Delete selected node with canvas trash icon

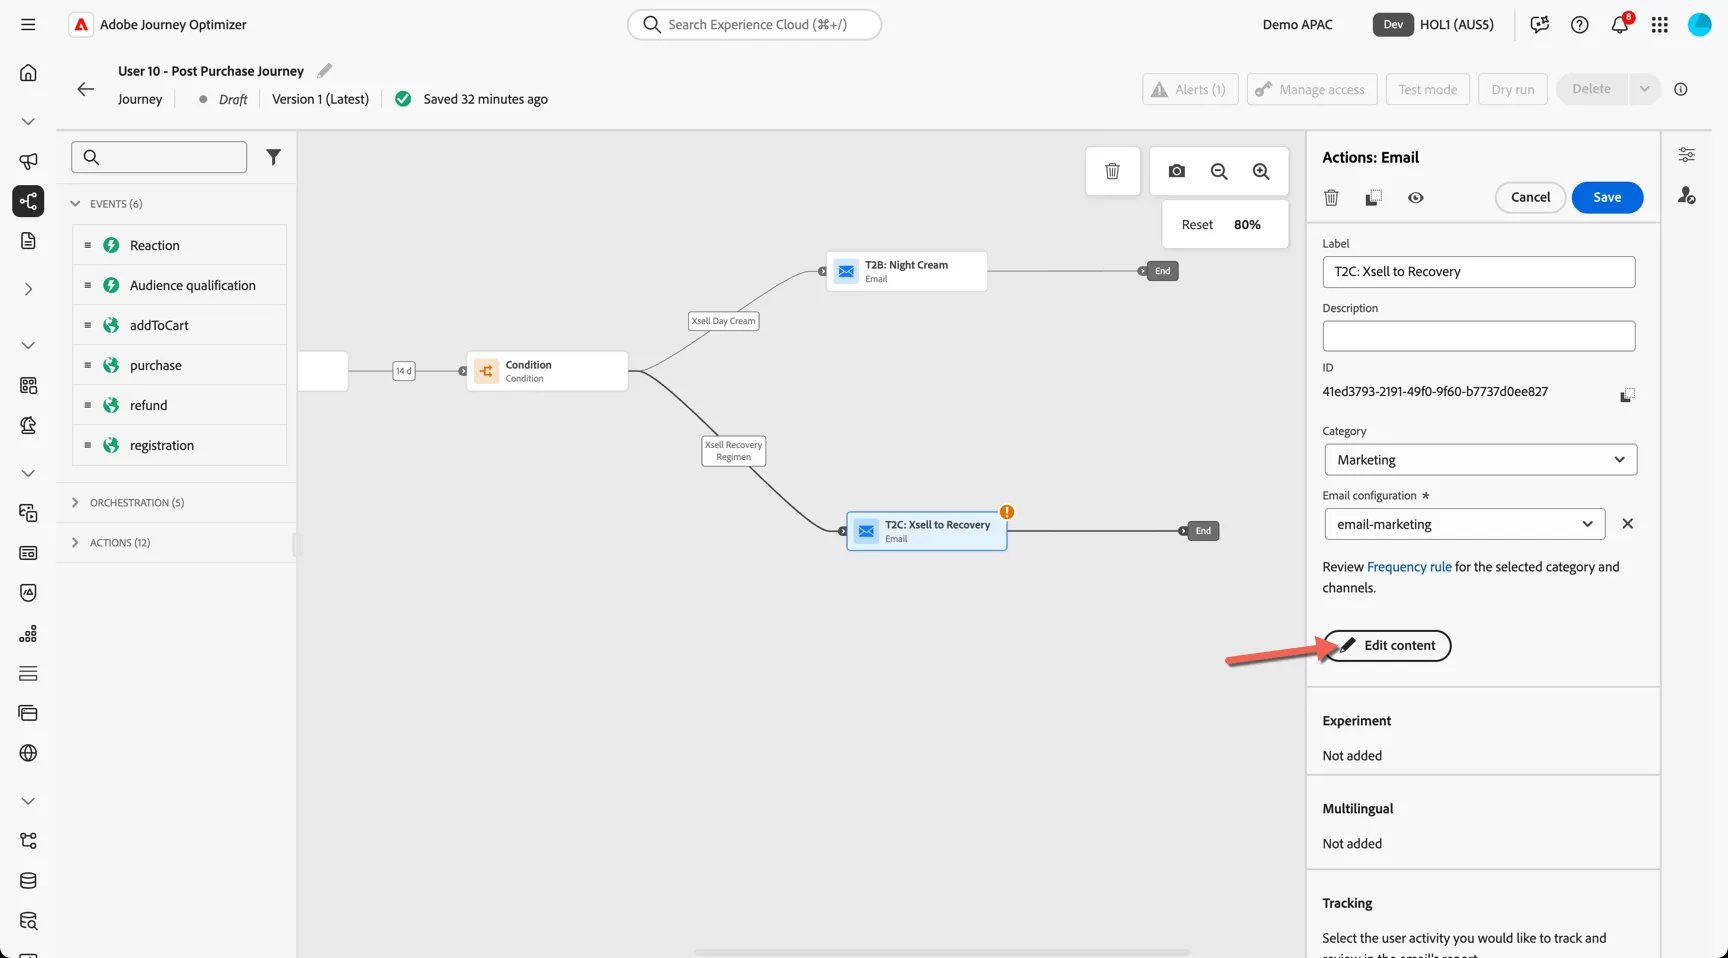click(1112, 171)
